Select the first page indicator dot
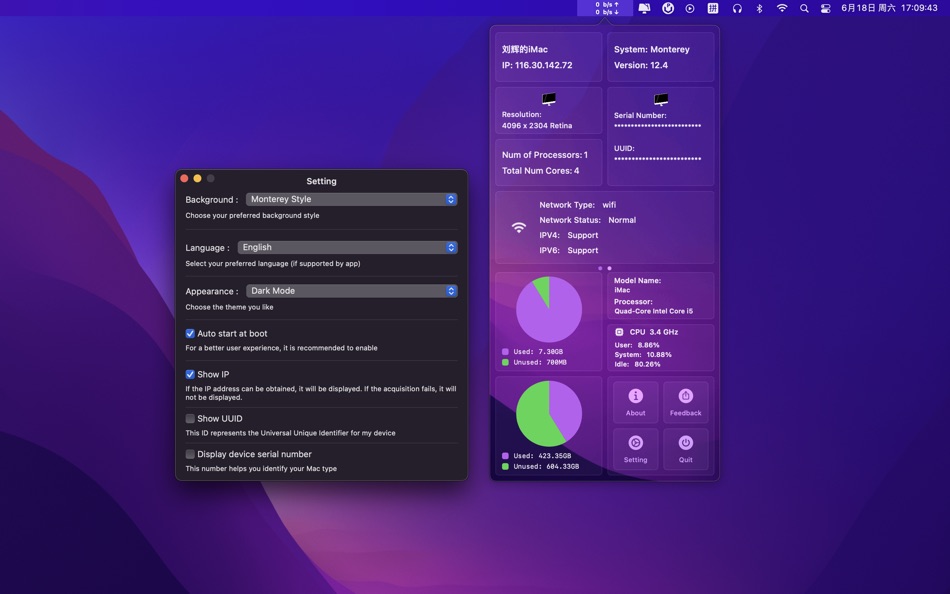950x594 pixels. [x=600, y=268]
